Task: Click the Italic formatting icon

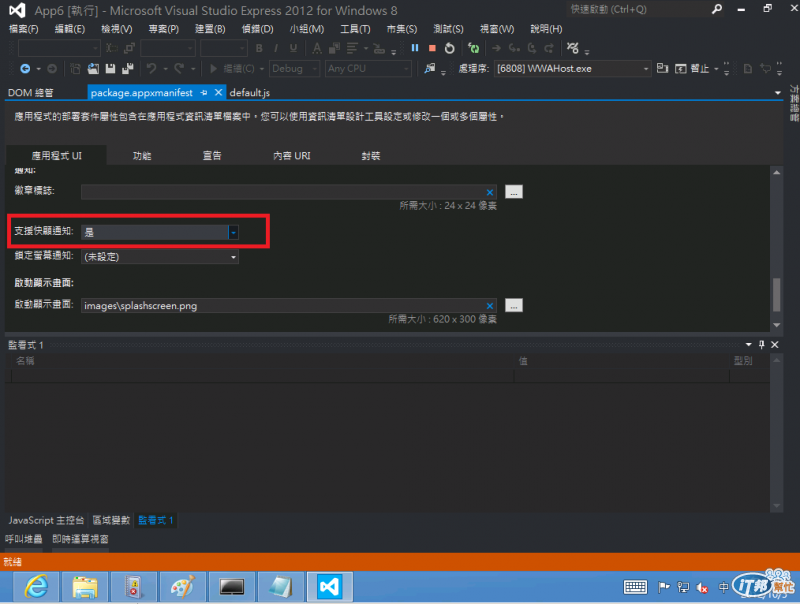Action: point(276,48)
